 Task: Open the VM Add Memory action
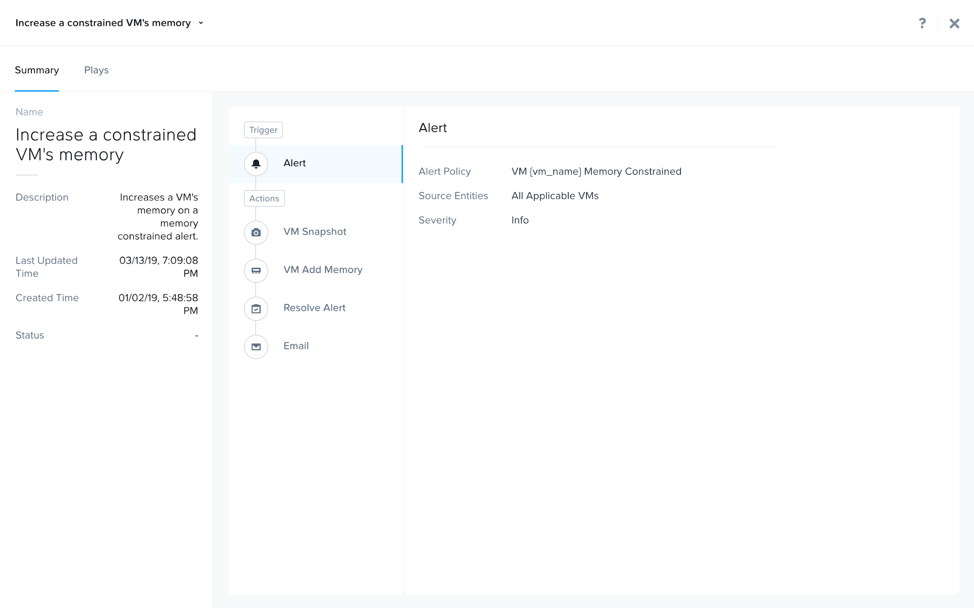click(x=322, y=270)
